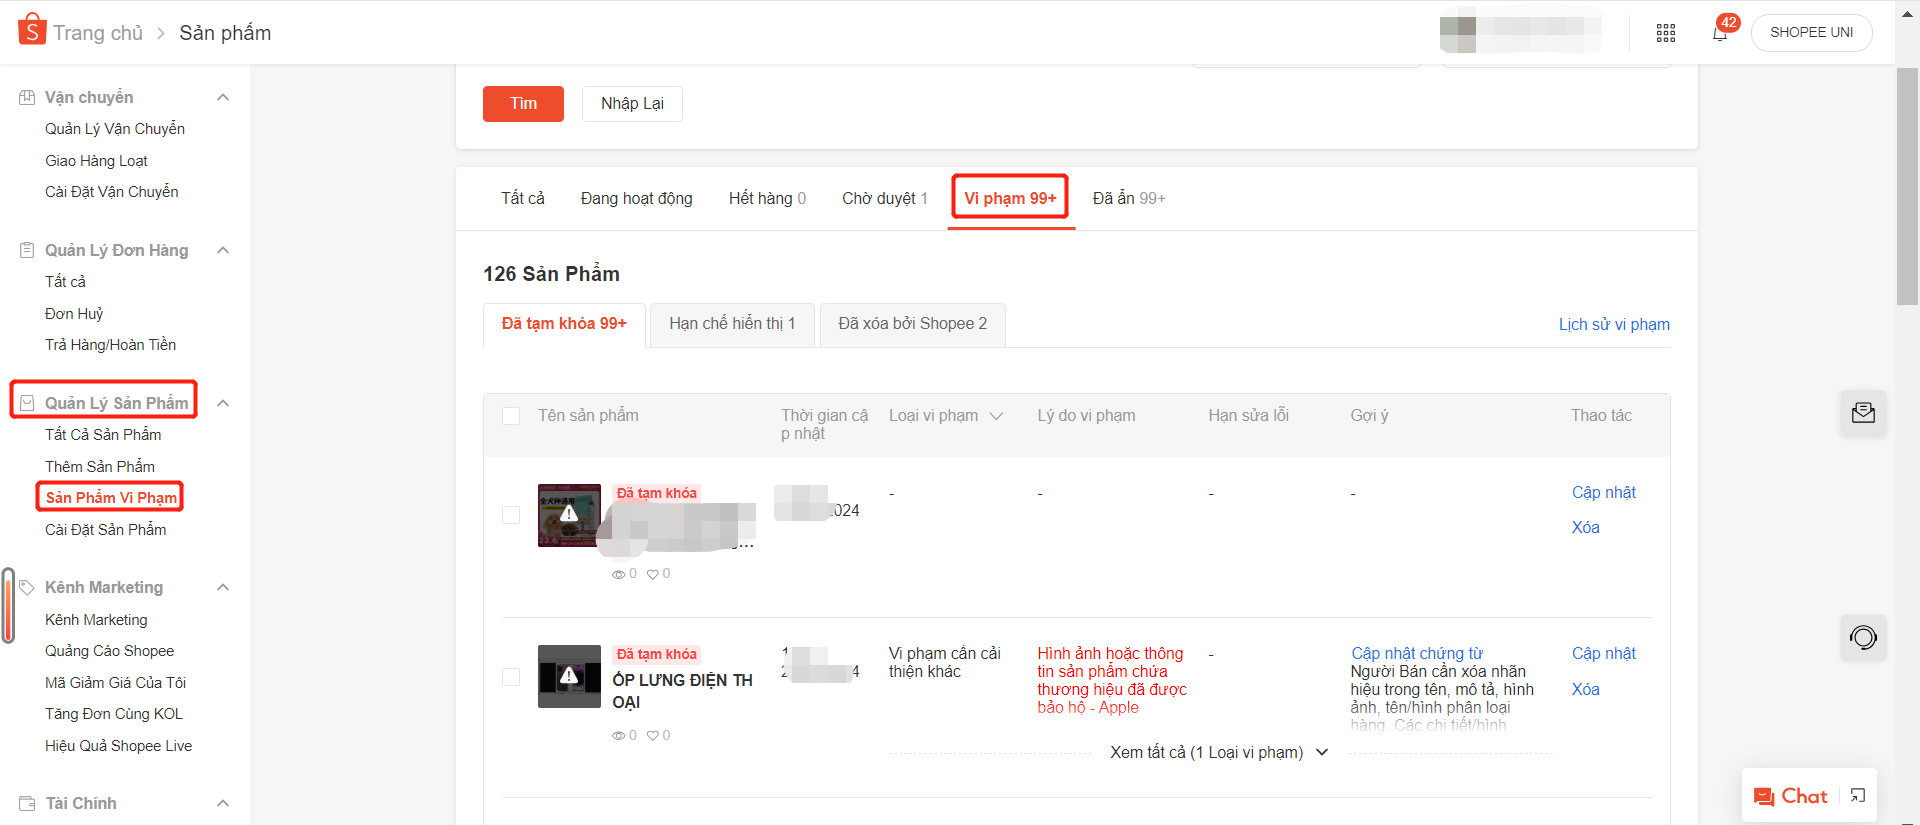Click the Quản Lý Sản Phẩm section icon

[27, 403]
